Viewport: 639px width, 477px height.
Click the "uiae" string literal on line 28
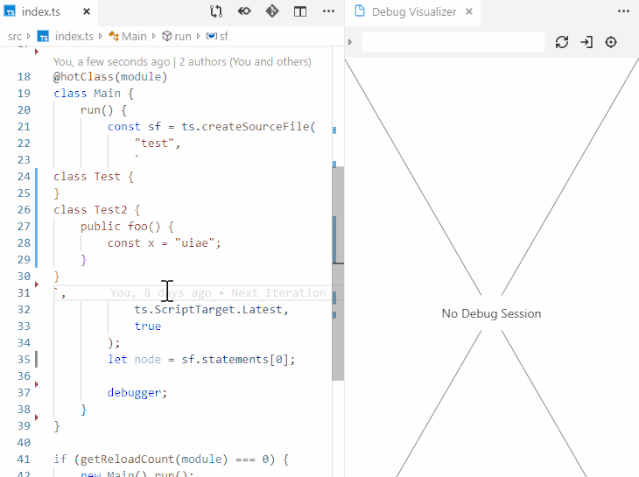[x=194, y=243]
